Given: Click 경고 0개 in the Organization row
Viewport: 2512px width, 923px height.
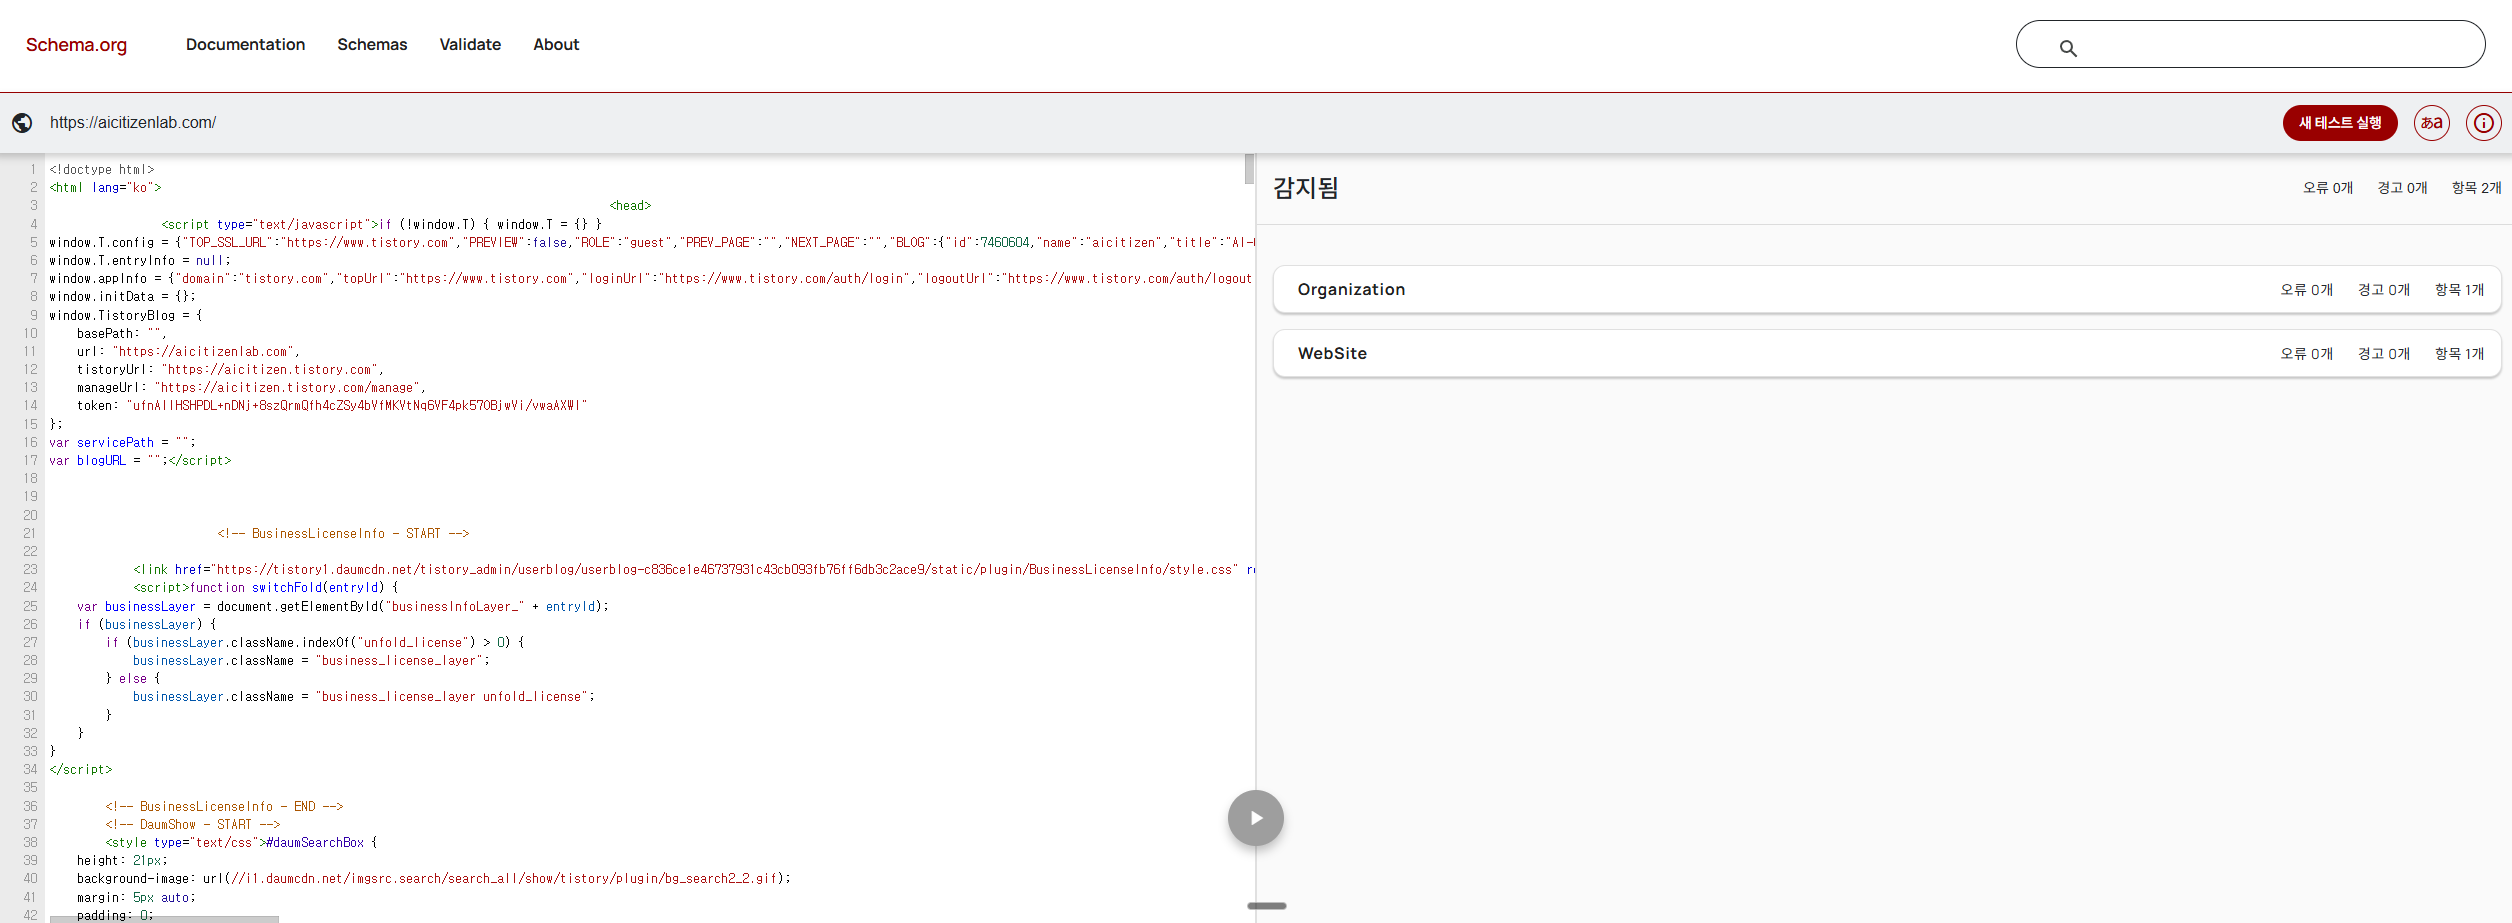Looking at the screenshot, I should [x=2384, y=290].
